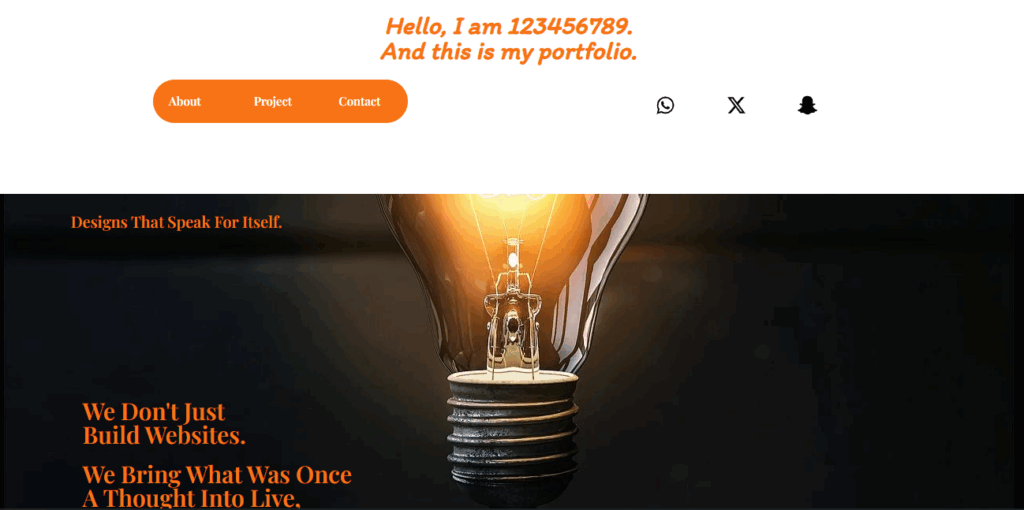Click the word 'Websites' in the hero text

point(195,436)
